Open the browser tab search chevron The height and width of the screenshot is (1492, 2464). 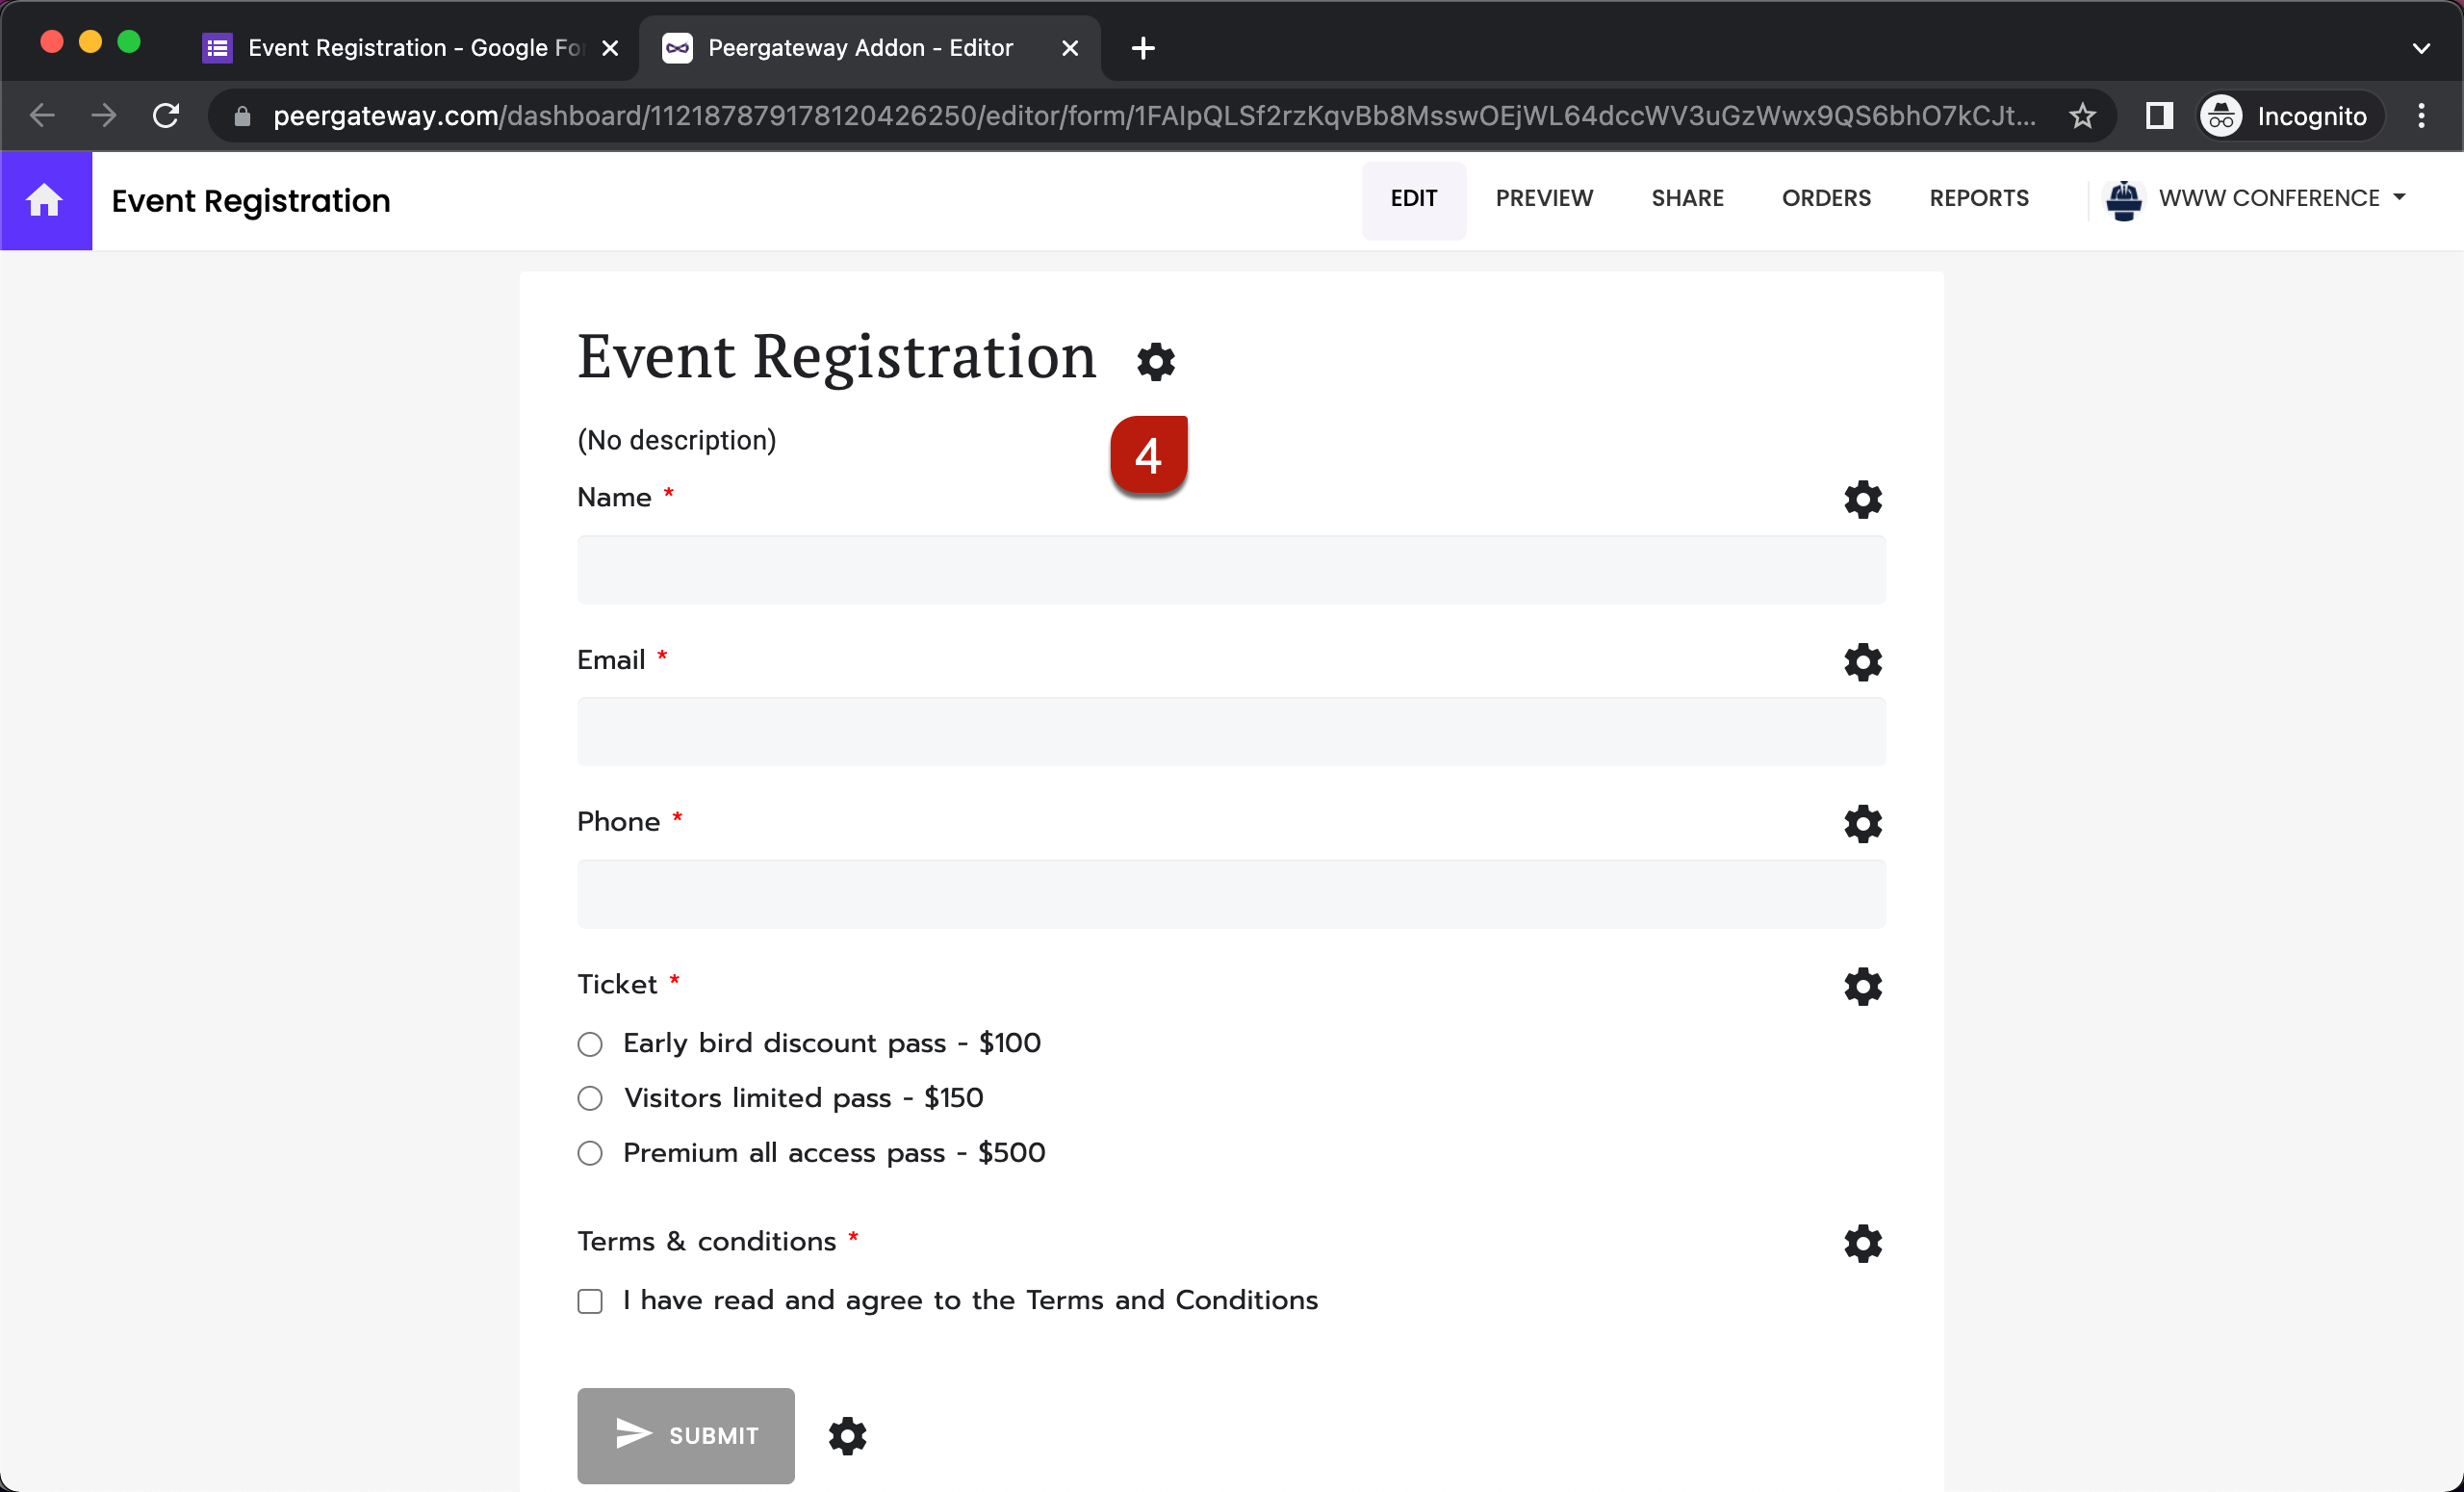point(2422,47)
